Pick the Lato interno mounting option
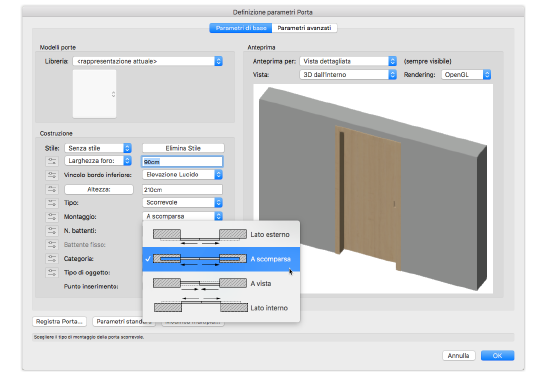Screen dimensions: 547x378 221,308
